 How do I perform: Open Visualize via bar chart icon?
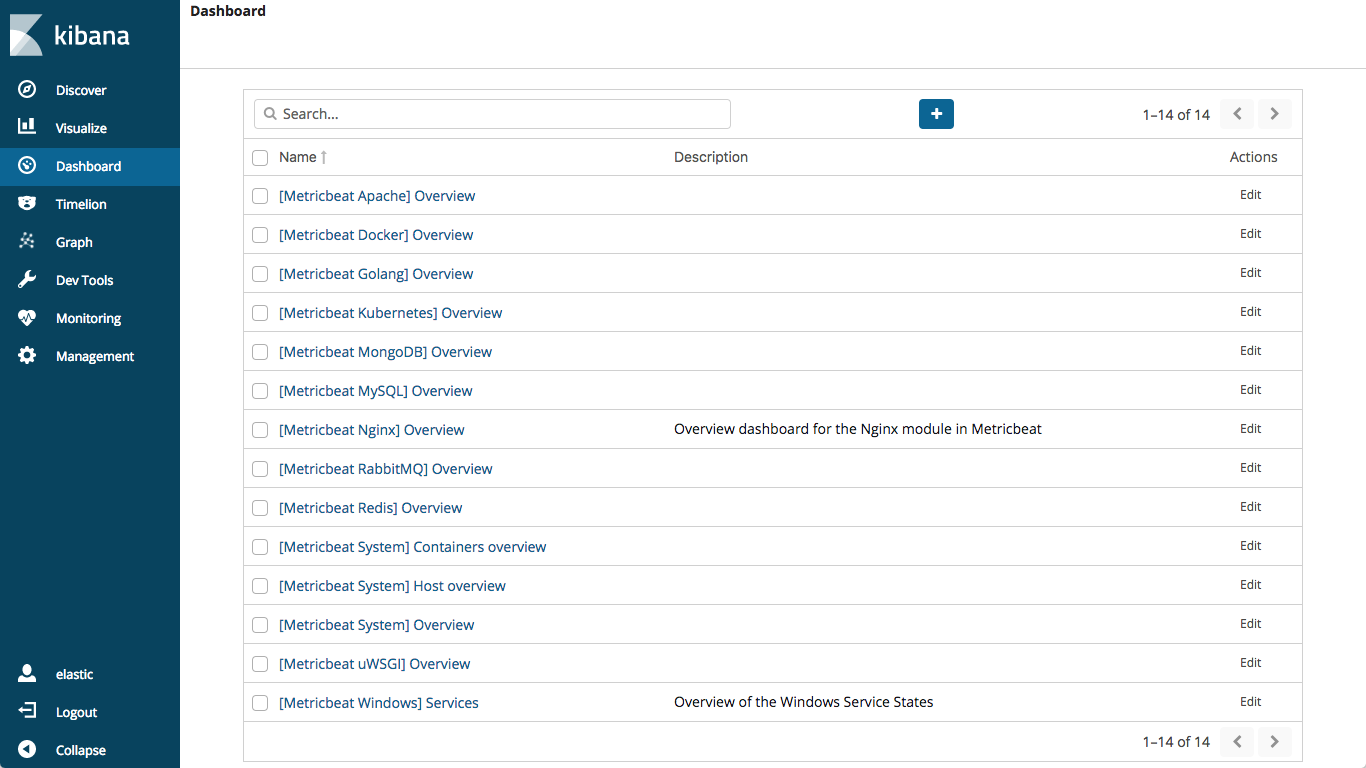click(28, 128)
